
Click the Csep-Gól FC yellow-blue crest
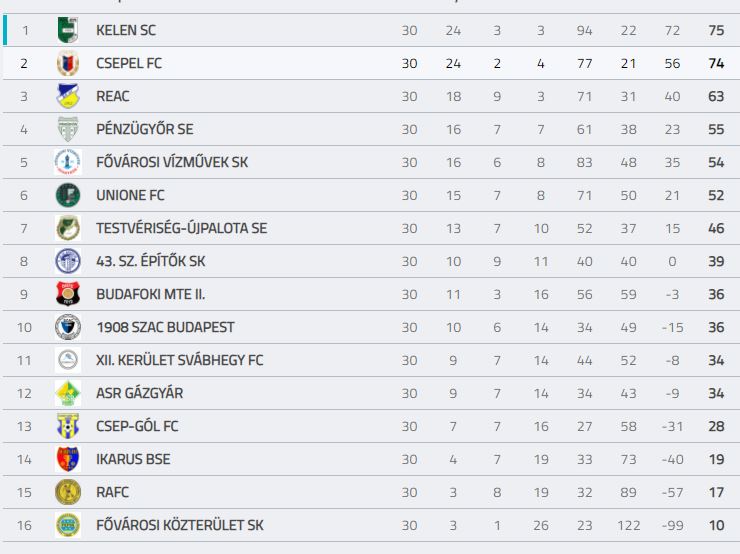(68, 426)
